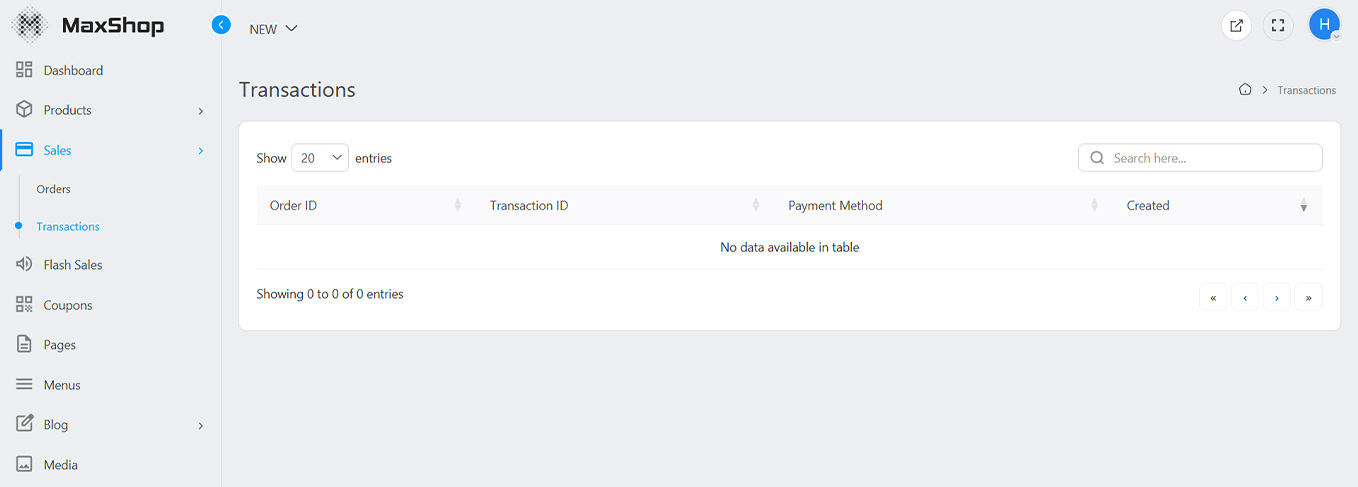Open the external link icon in header

pyautogui.click(x=1237, y=26)
